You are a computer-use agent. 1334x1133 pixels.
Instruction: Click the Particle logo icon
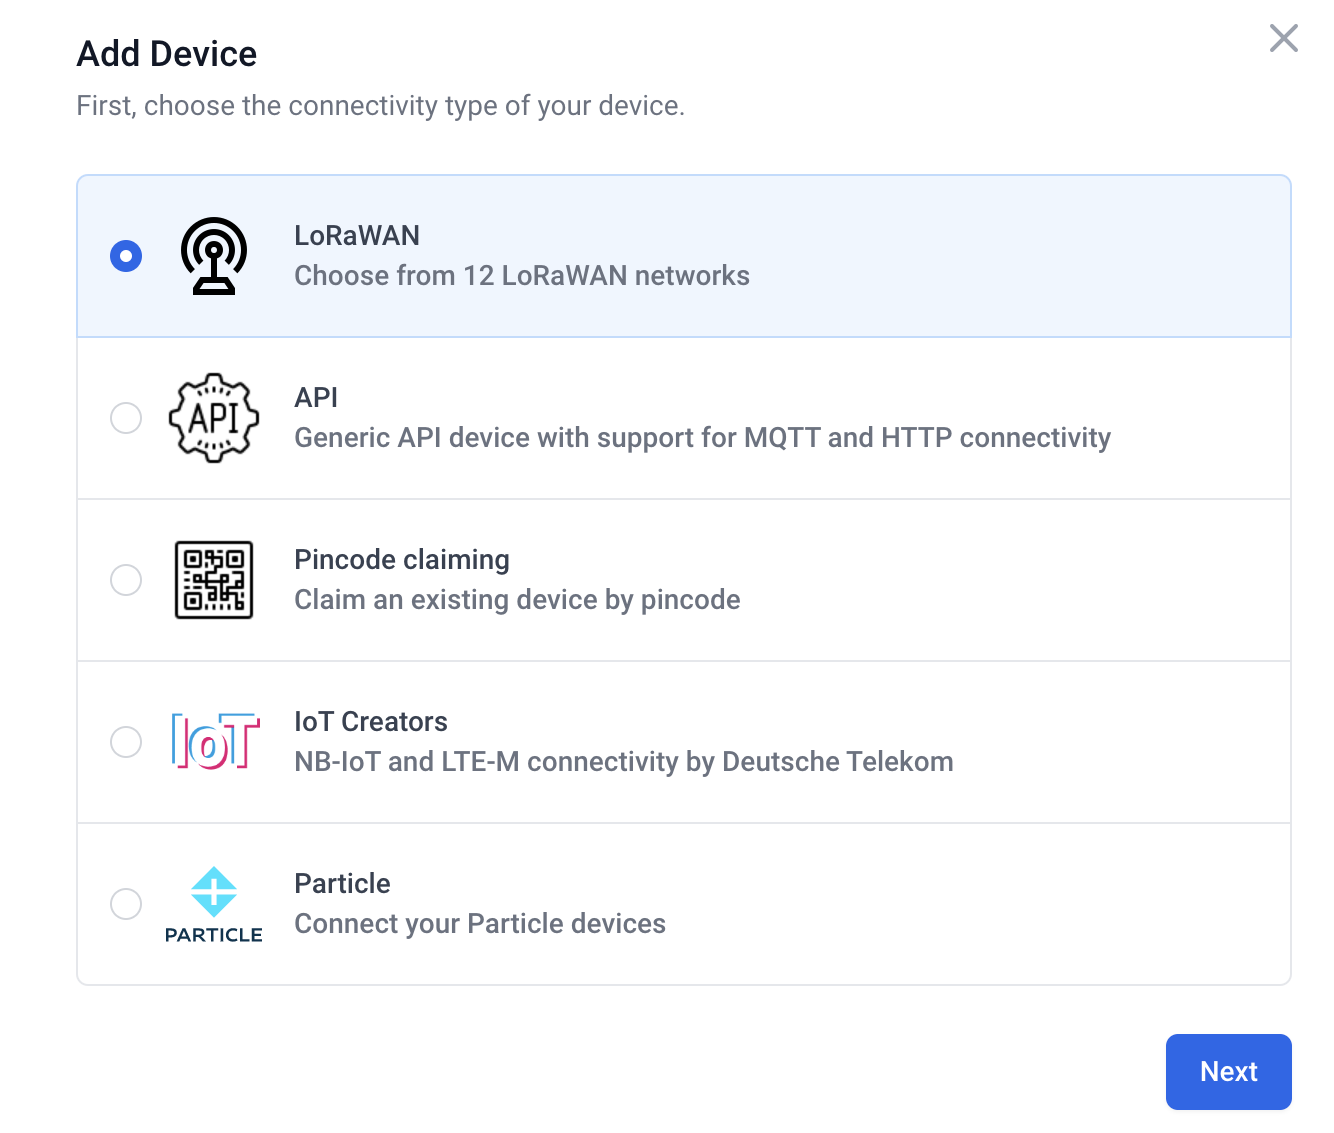pos(214,904)
